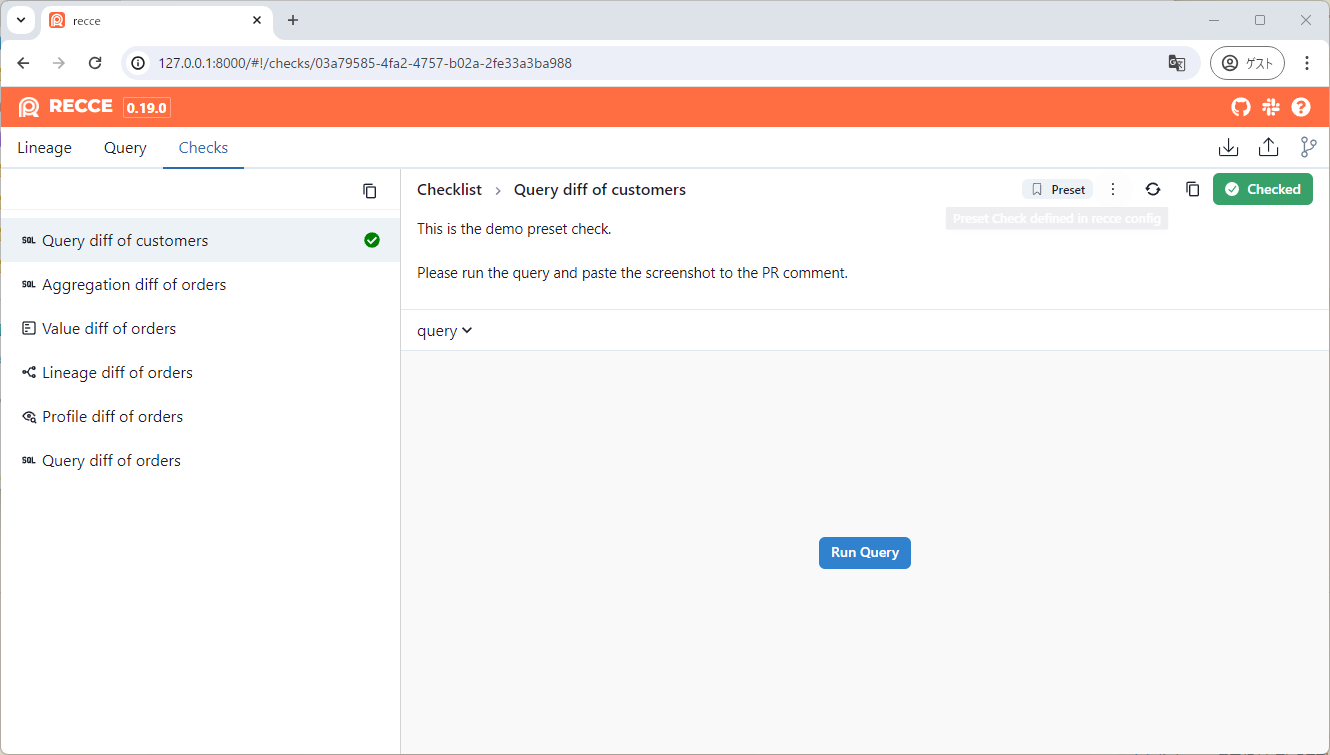
Task: Switch to the Query tab
Action: (x=125, y=148)
